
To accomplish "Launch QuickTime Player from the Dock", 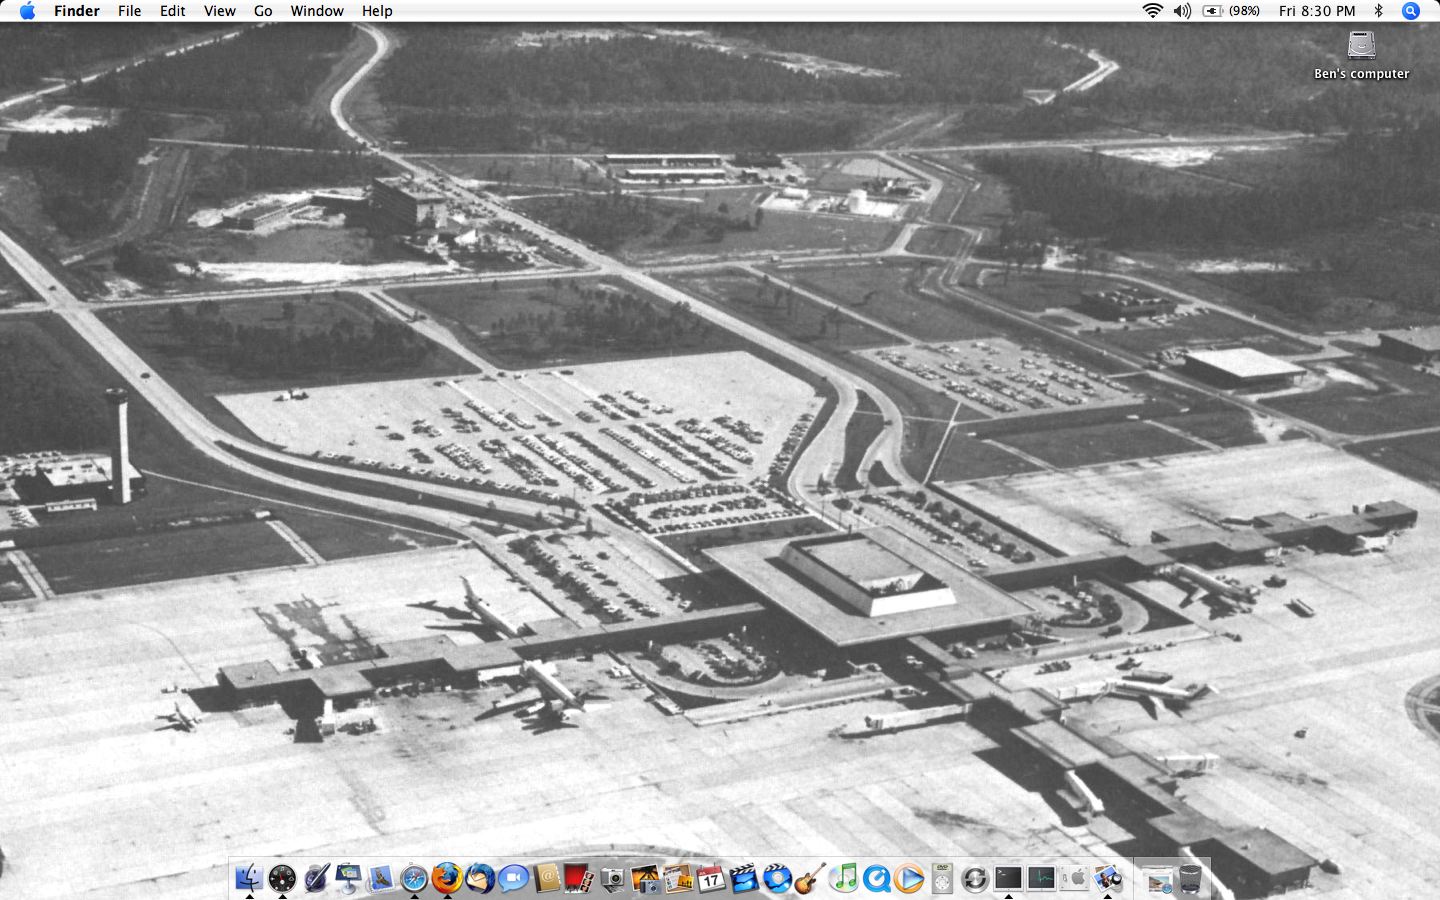I will pos(877,878).
